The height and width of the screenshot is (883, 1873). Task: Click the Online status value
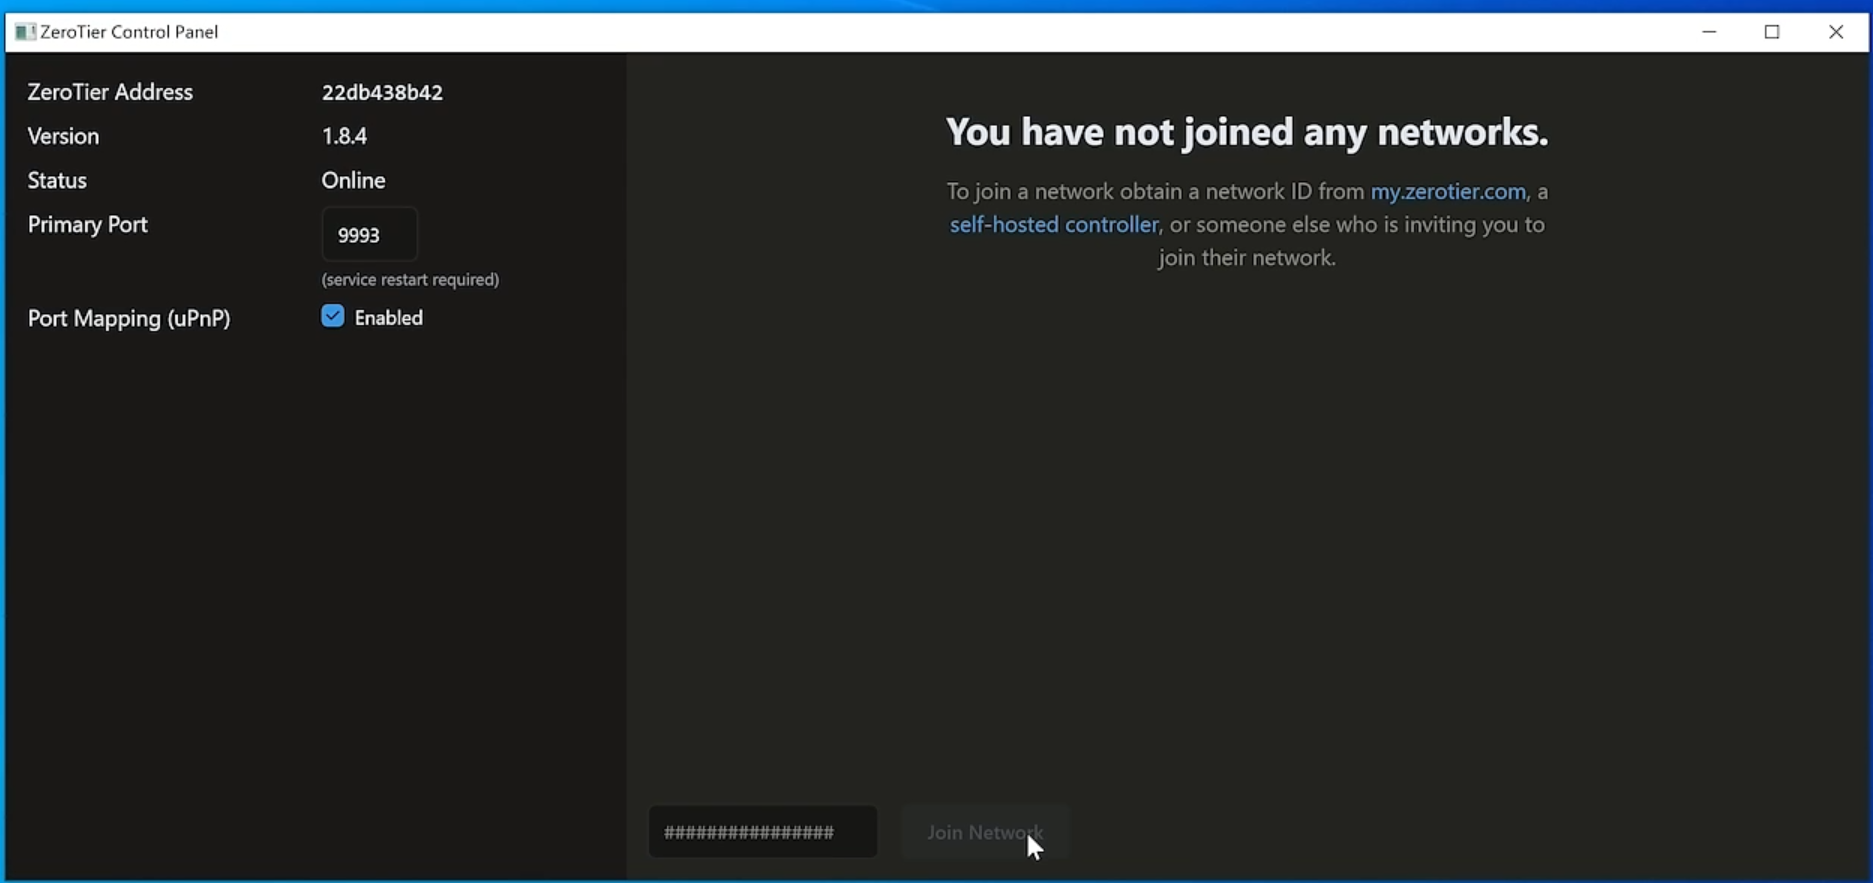tap(353, 180)
